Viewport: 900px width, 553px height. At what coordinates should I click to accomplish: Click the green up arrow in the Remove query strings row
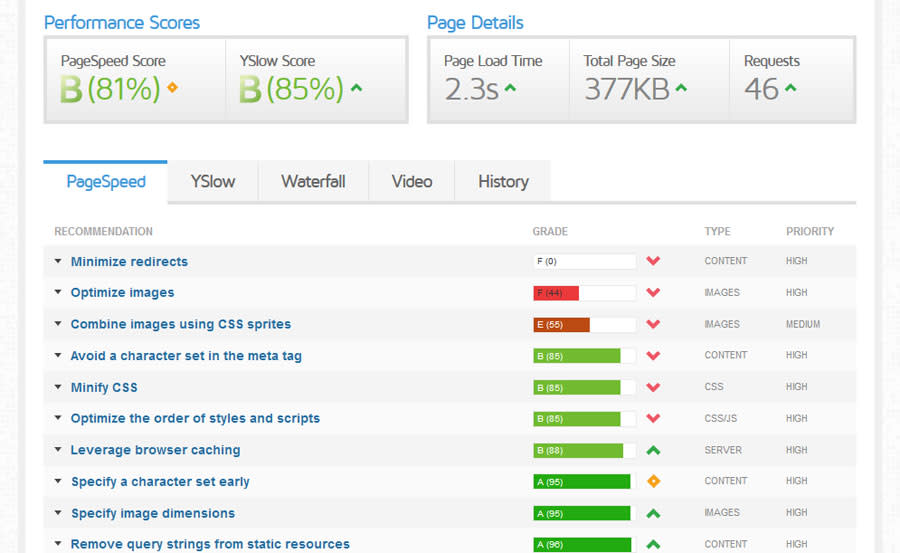pyautogui.click(x=653, y=544)
